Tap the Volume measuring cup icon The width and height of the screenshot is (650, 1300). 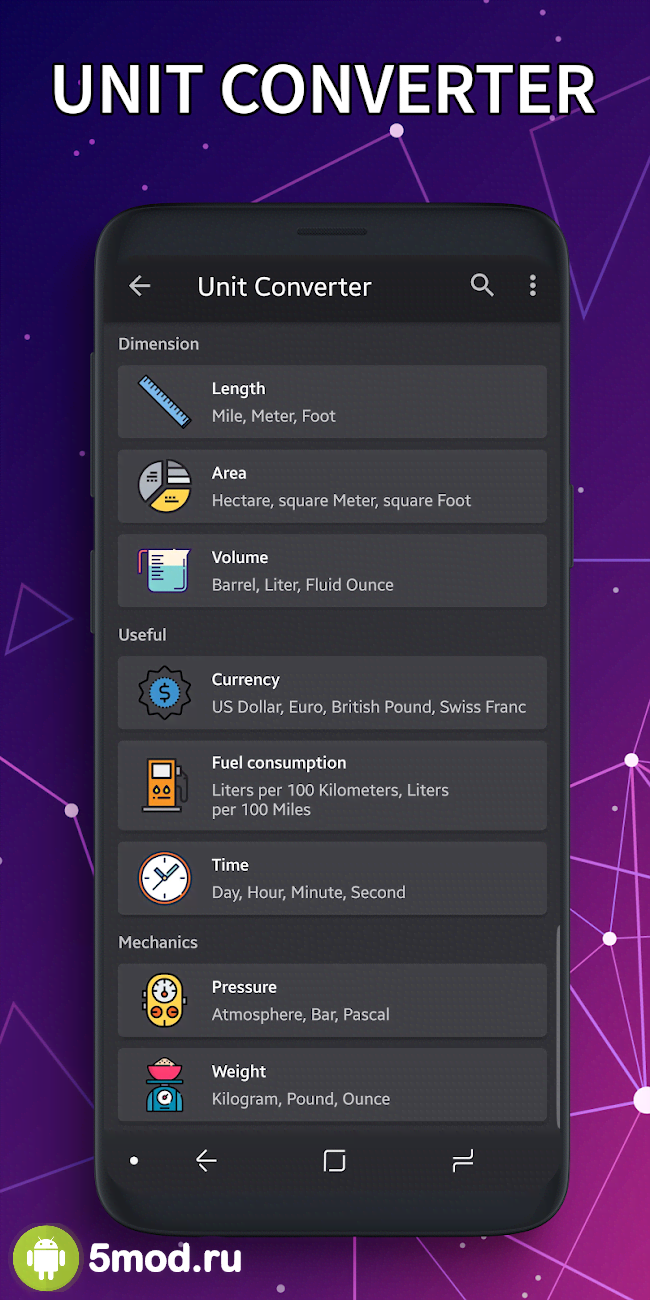tap(164, 570)
